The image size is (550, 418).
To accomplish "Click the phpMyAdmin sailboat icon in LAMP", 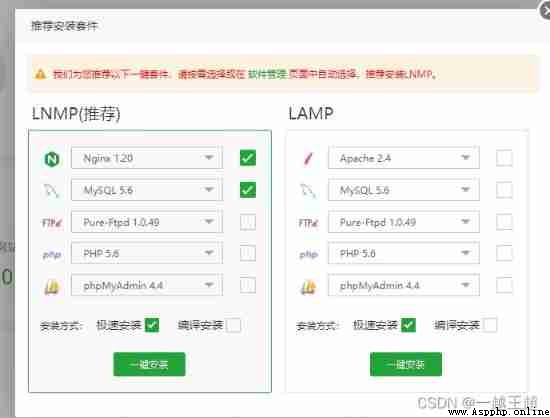I will point(309,286).
